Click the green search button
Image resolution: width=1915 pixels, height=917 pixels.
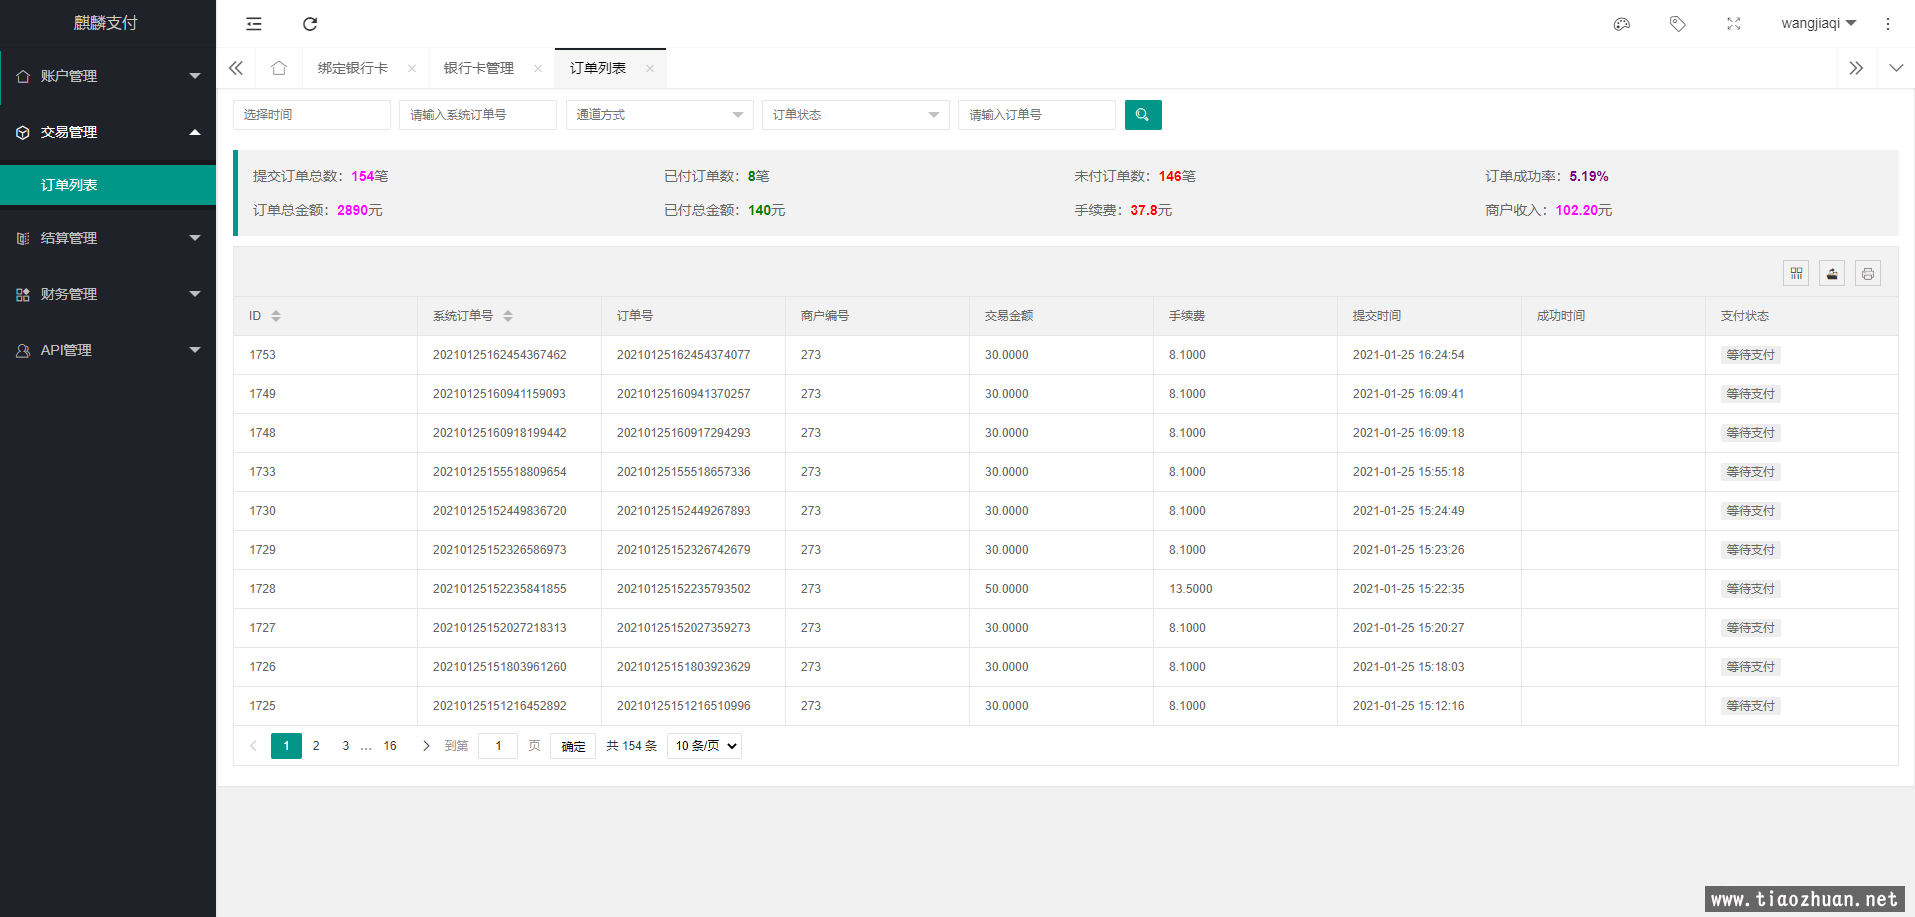[1143, 115]
